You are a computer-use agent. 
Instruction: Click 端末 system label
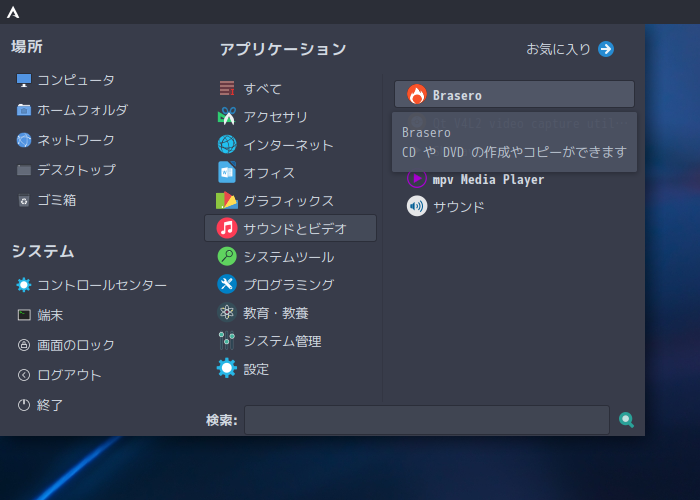[50, 315]
